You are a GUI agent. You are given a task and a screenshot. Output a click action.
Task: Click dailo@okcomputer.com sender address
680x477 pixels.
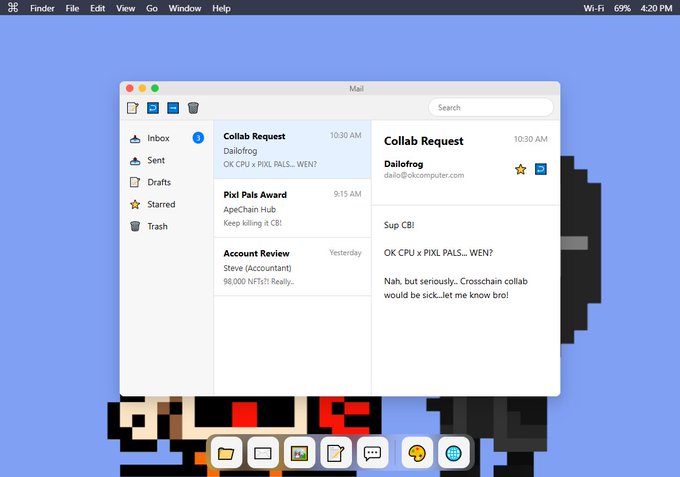[x=424, y=175]
